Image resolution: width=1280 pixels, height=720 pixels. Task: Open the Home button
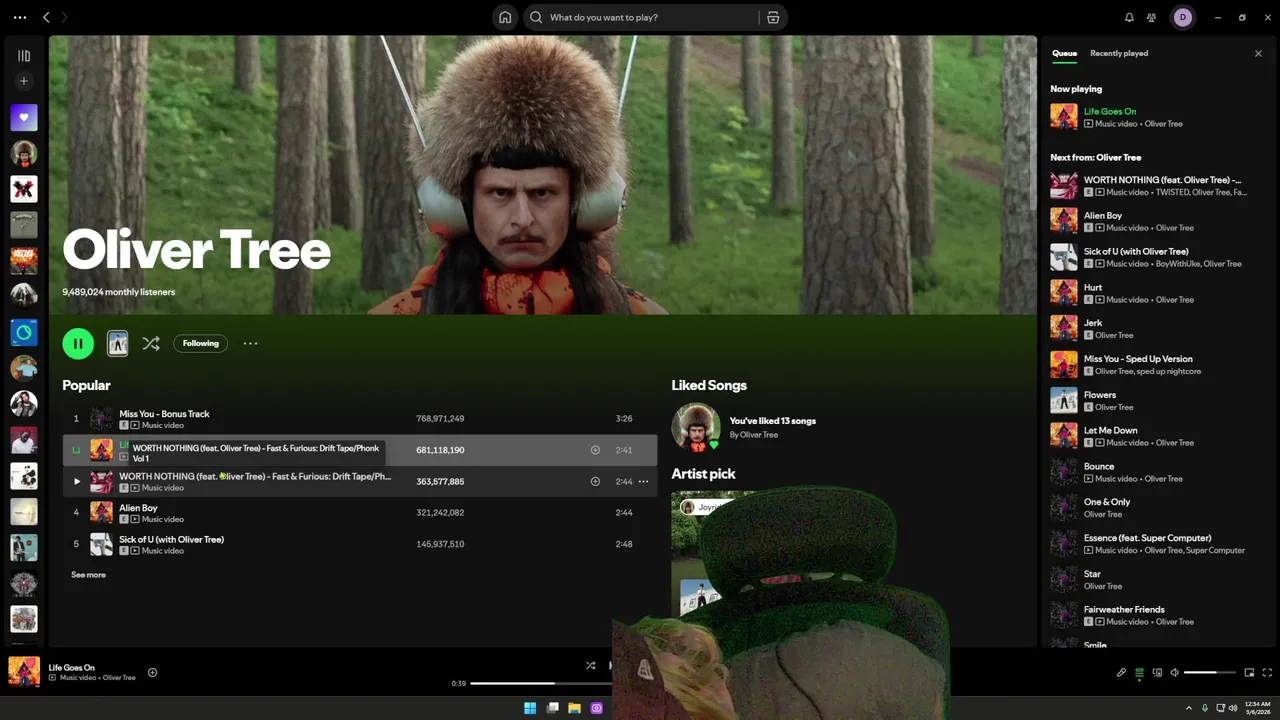[505, 17]
